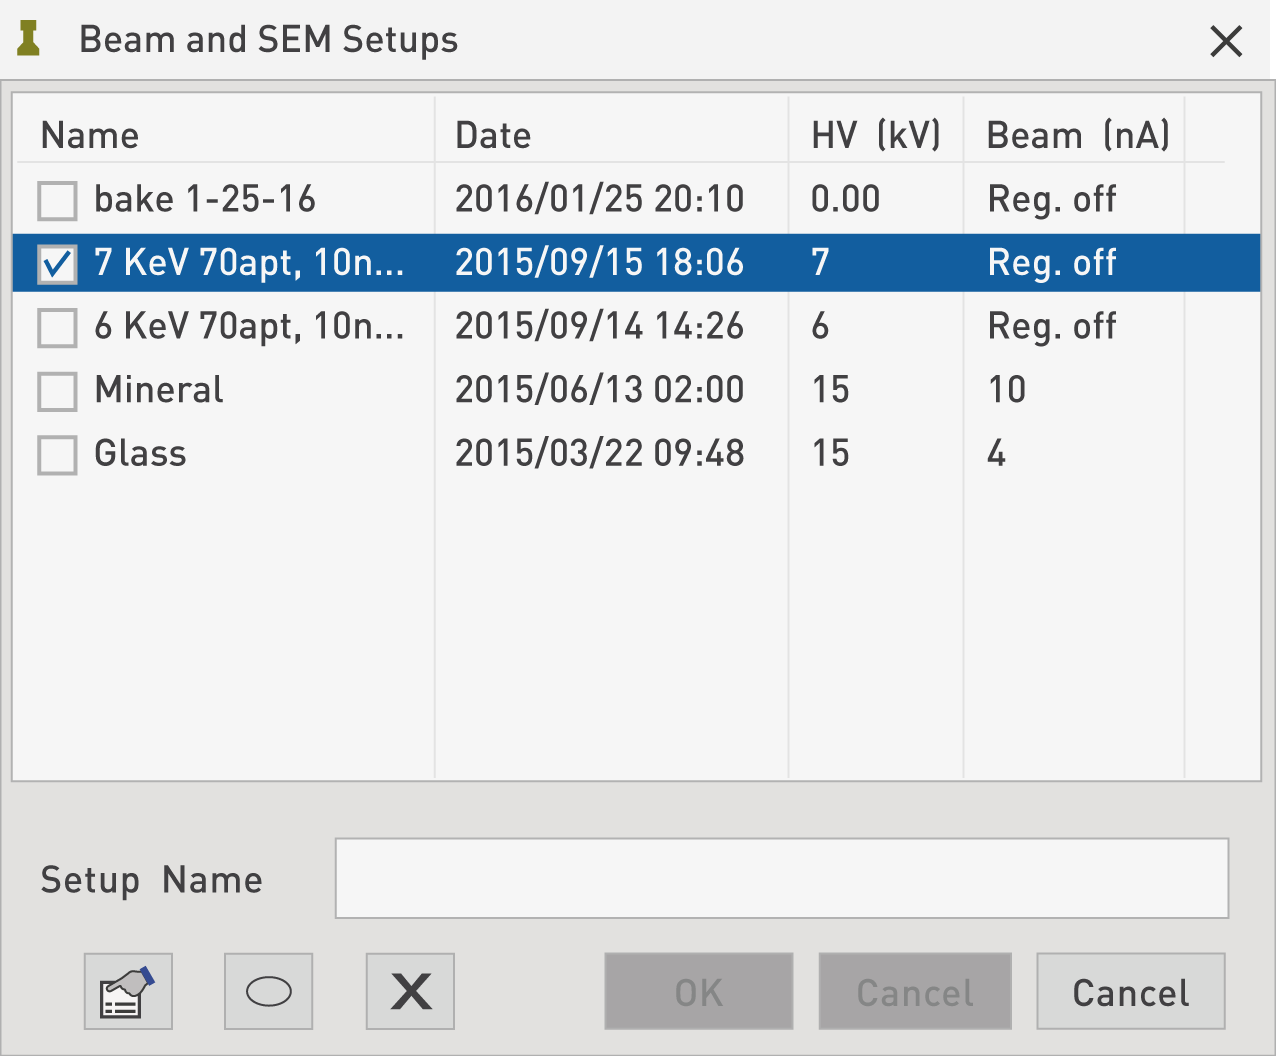This screenshot has width=1276, height=1056.
Task: Sort by the Name column header
Action: click(x=90, y=135)
